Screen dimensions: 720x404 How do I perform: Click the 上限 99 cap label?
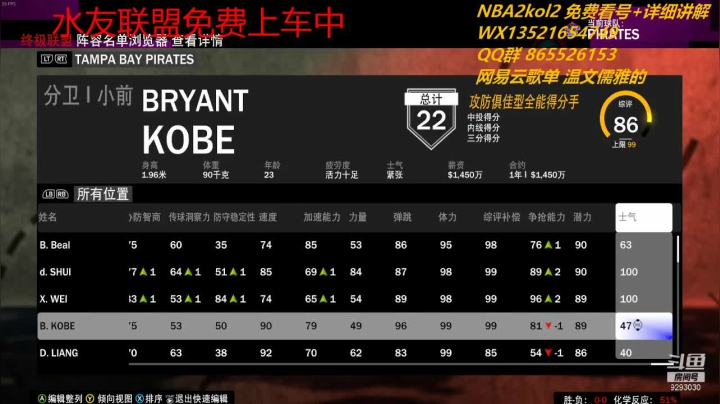[x=624, y=145]
